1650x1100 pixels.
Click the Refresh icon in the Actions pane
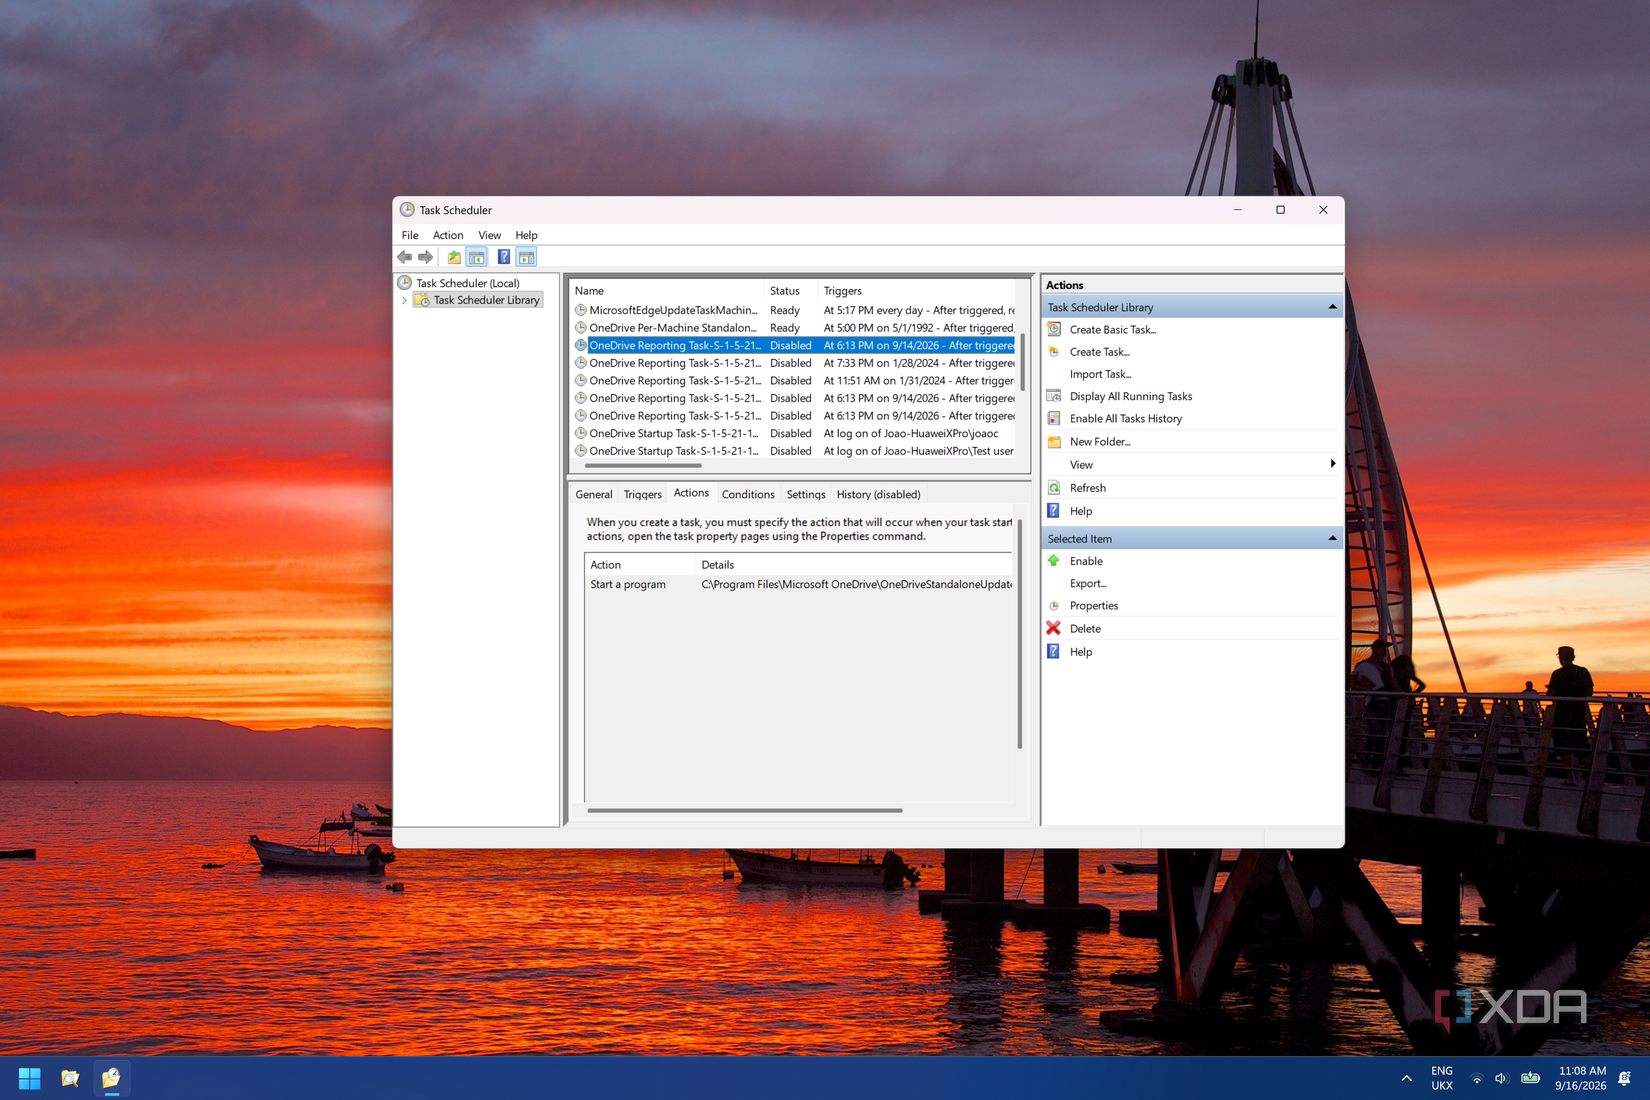tap(1054, 488)
